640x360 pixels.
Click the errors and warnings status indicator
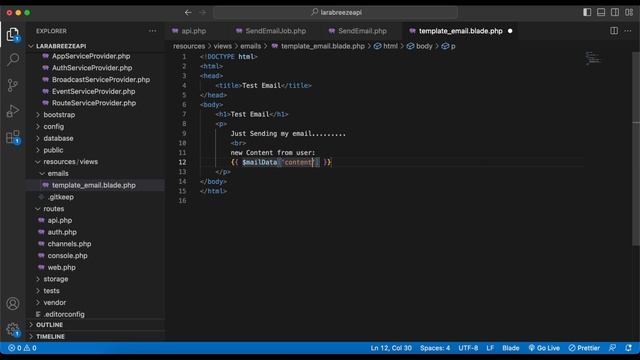pos(22,348)
